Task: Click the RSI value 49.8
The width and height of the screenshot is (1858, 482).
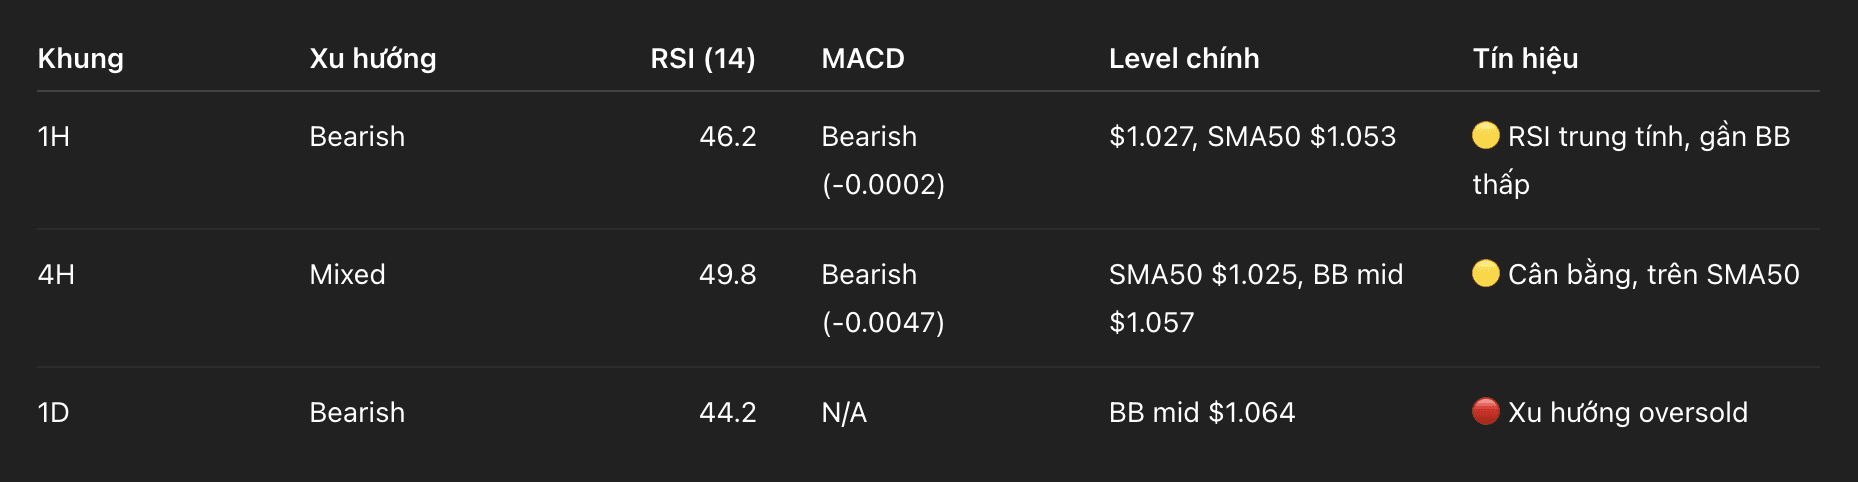Action: click(x=727, y=274)
